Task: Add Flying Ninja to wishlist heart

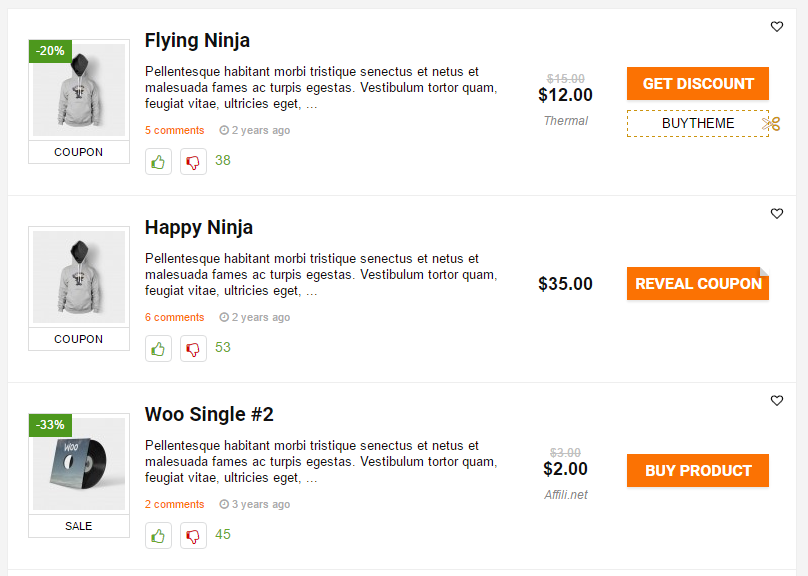Action: (777, 27)
